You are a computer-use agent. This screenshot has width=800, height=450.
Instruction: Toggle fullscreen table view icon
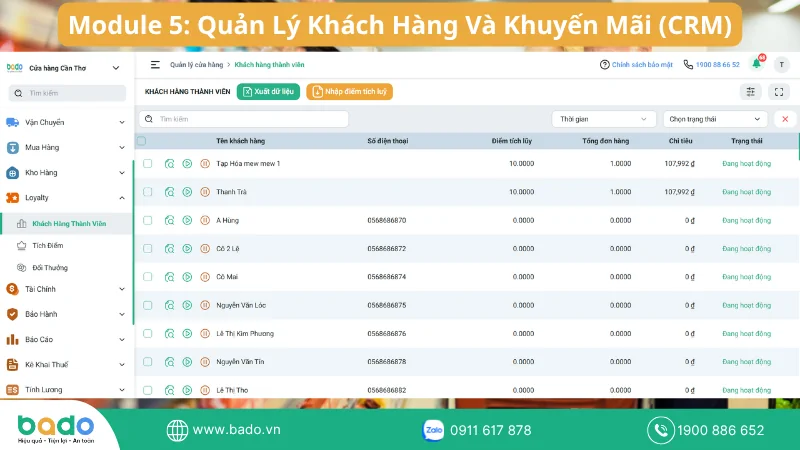coord(779,92)
